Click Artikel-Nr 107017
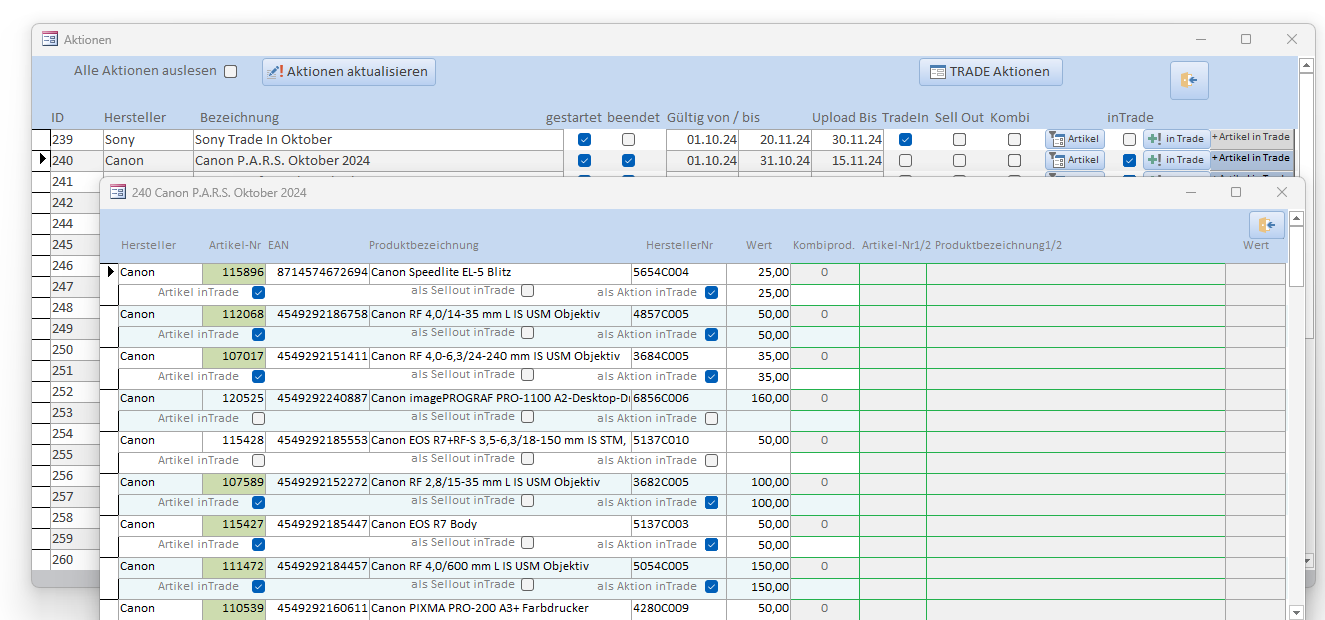The height and width of the screenshot is (620, 1325). click(234, 356)
